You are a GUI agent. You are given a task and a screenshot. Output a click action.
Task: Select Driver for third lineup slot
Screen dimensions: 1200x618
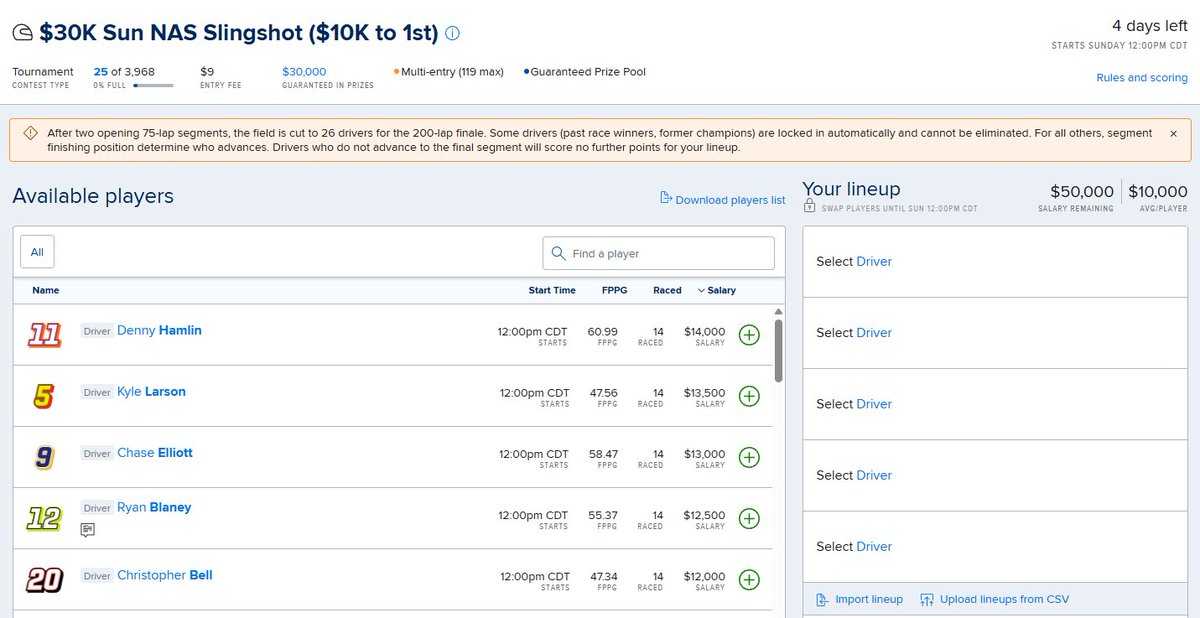point(874,404)
